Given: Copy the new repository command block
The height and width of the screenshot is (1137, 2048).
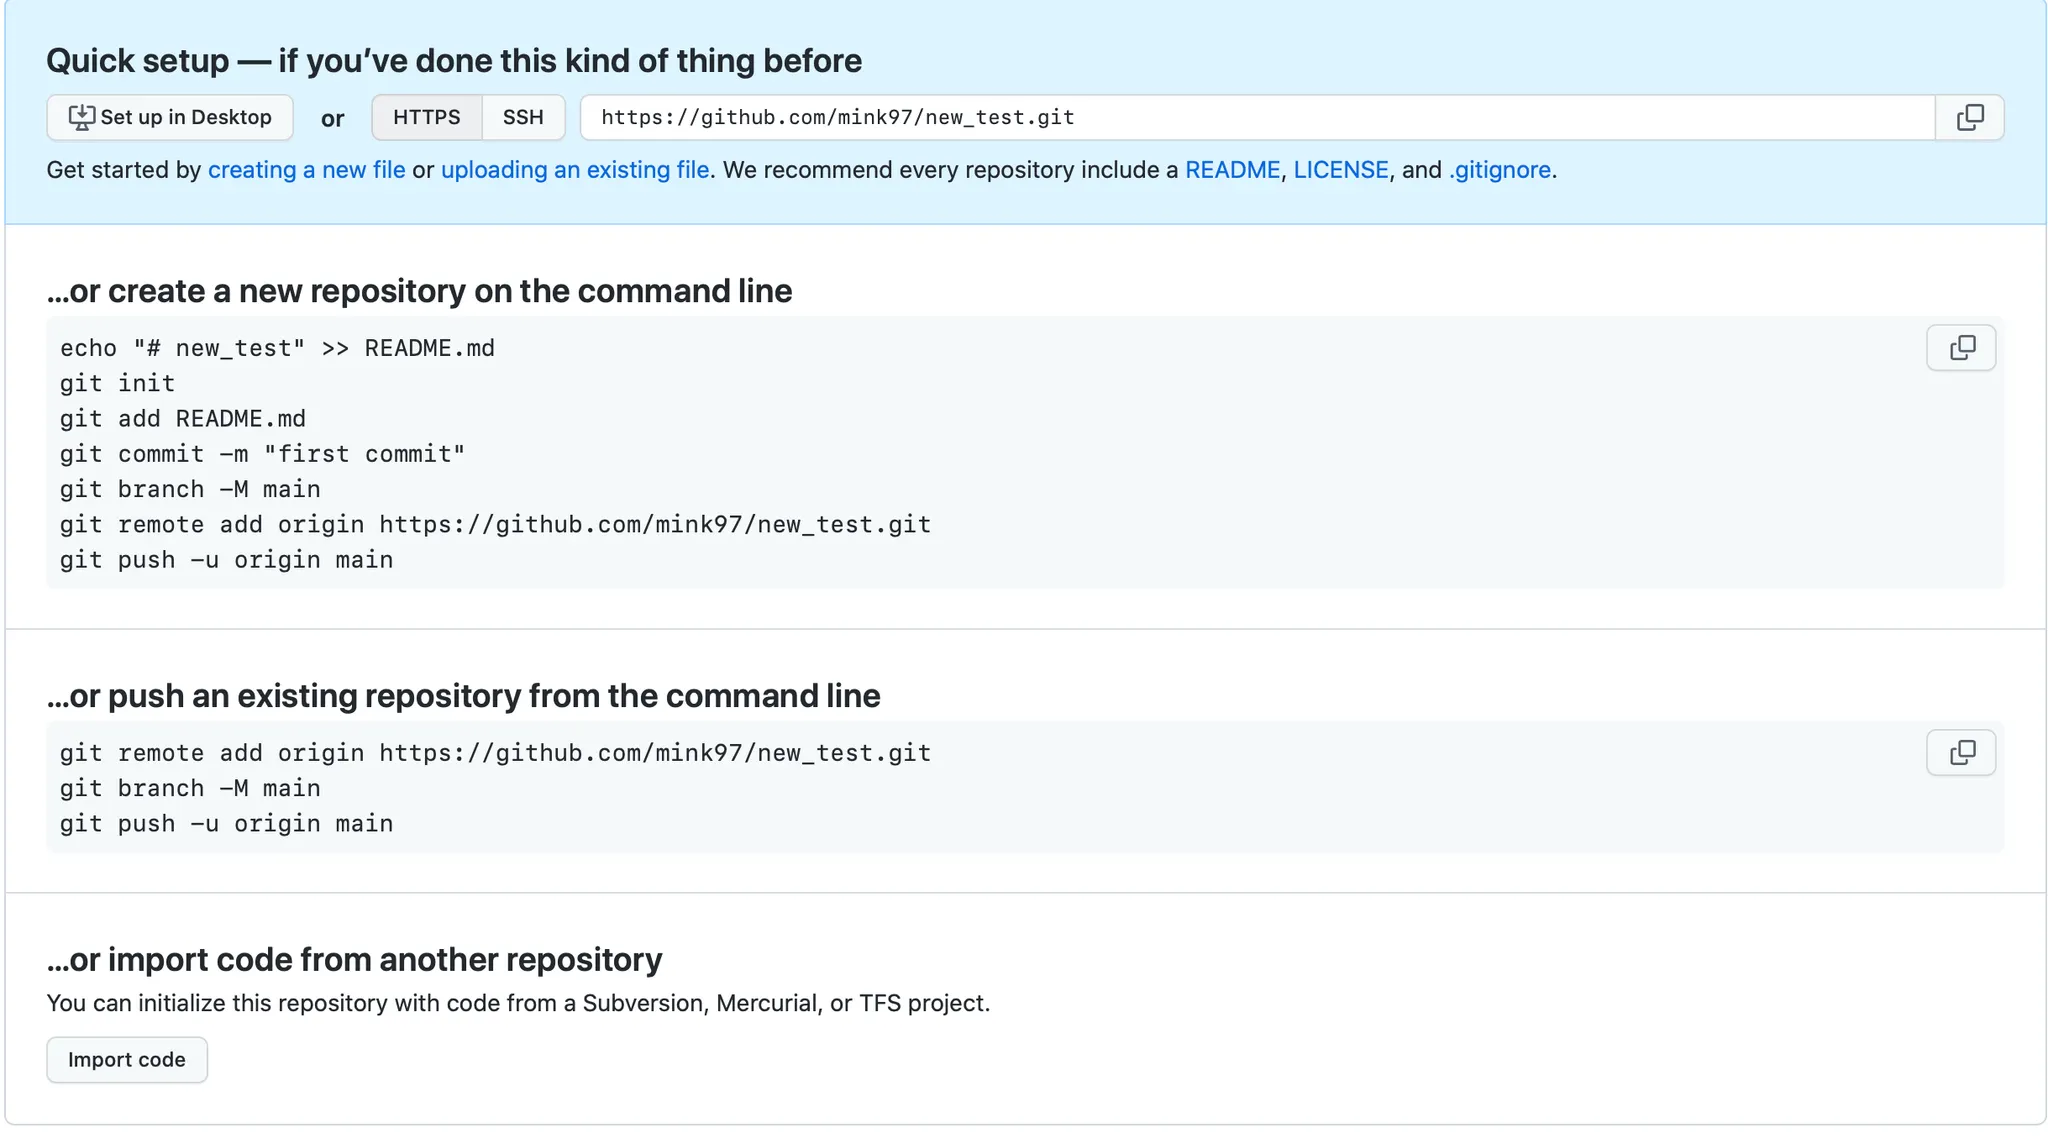Looking at the screenshot, I should (x=1961, y=348).
